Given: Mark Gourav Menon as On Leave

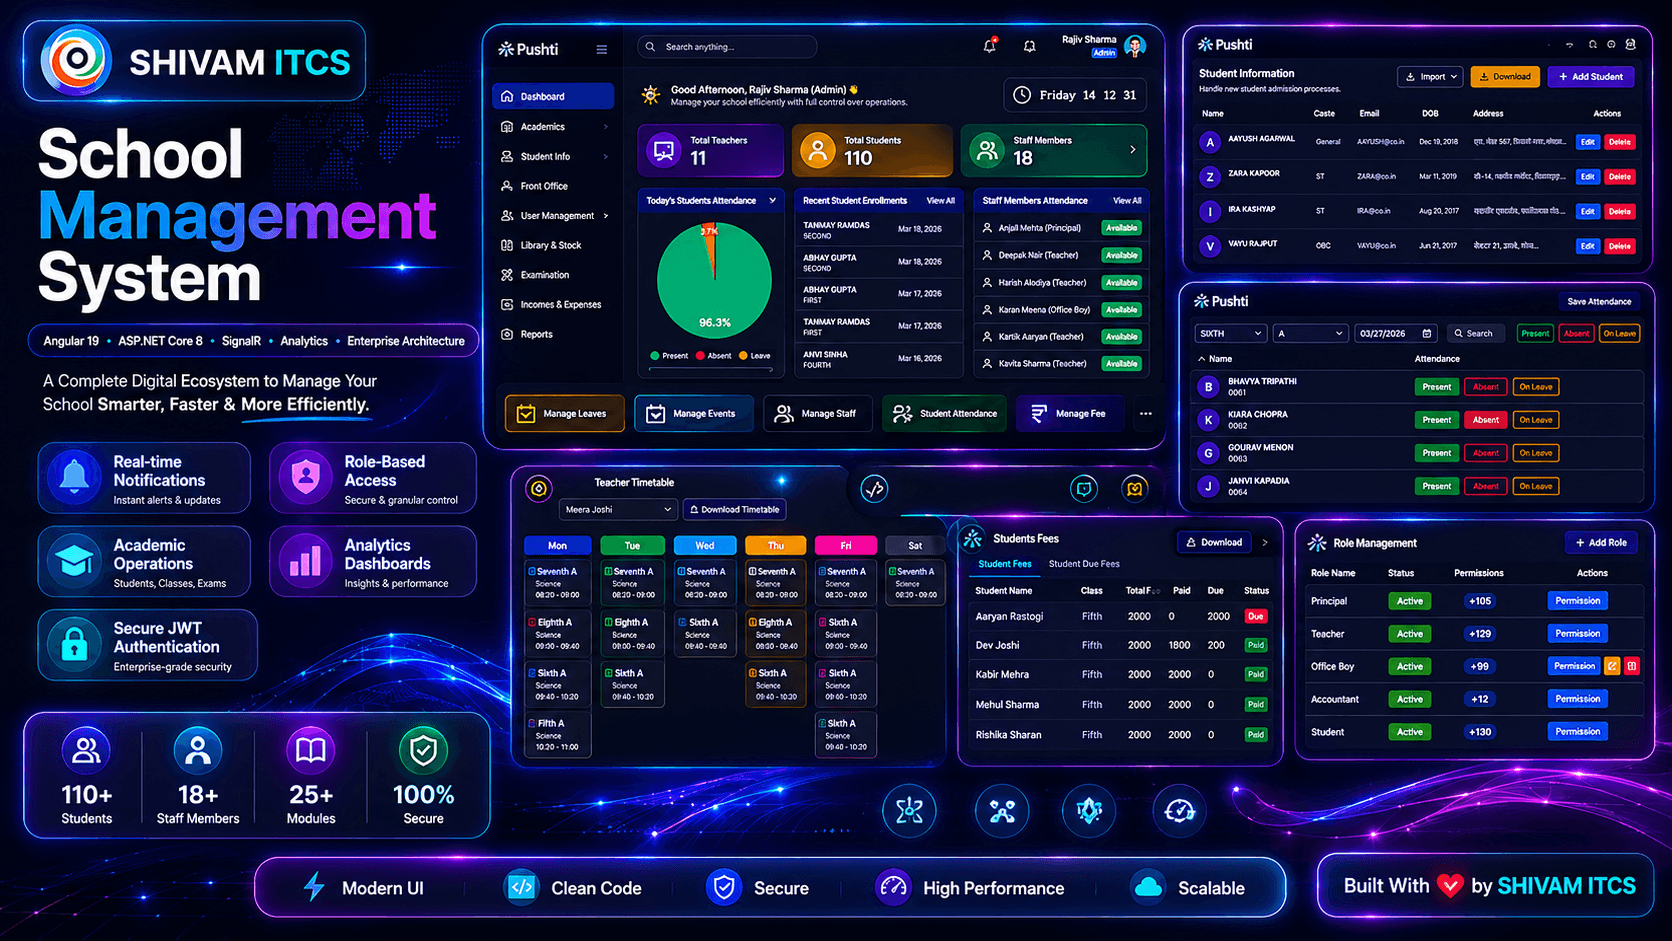Looking at the screenshot, I should (x=1535, y=453).
